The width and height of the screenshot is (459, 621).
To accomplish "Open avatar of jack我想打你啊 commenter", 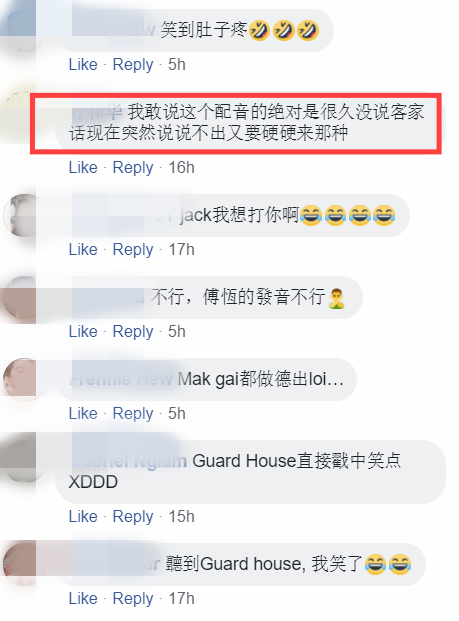I will (x=25, y=215).
